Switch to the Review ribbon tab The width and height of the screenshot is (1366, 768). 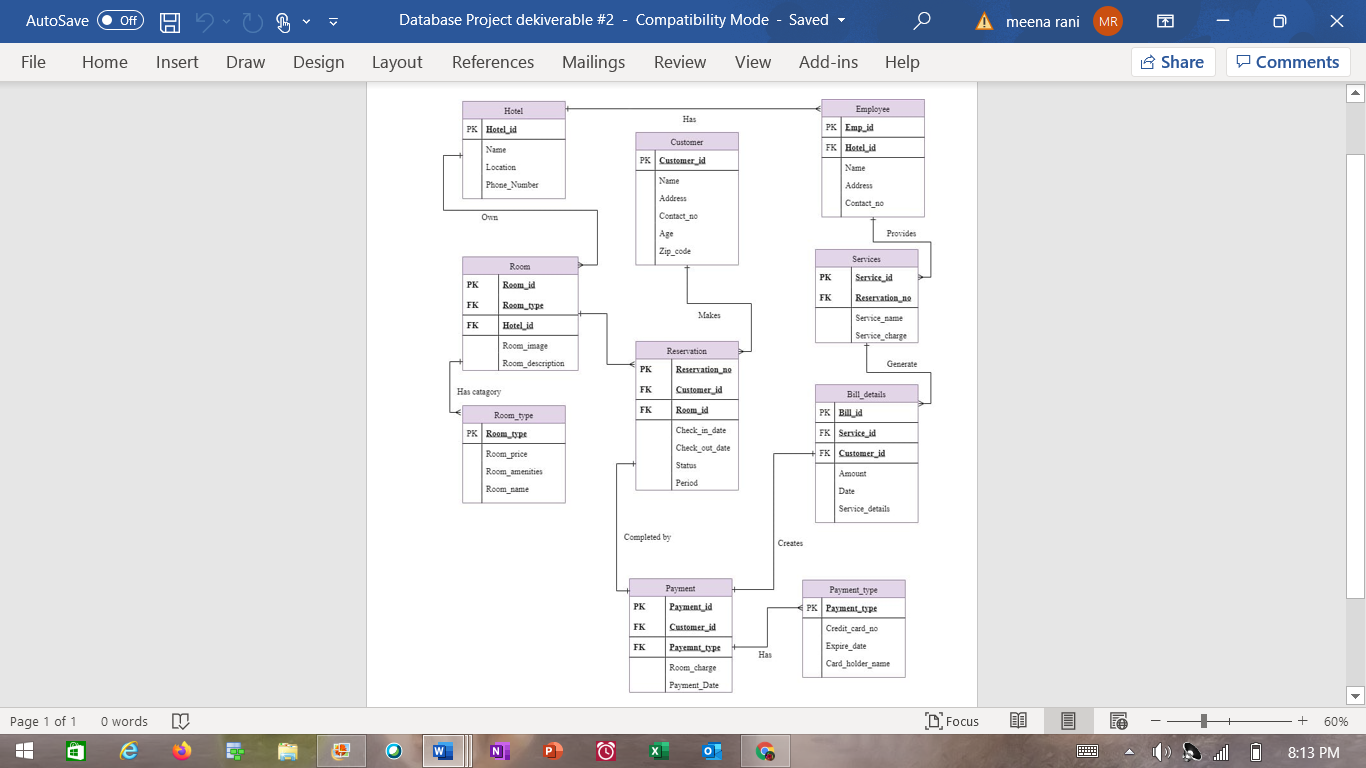(x=679, y=62)
